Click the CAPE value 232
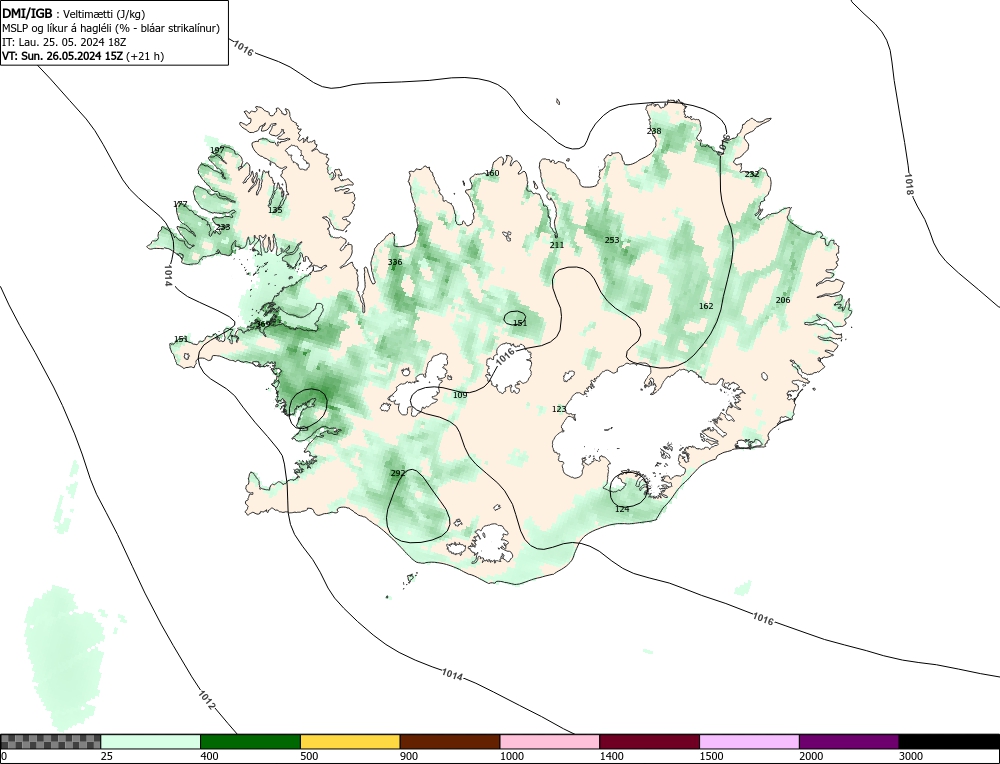This screenshot has width=1000, height=764. pyautogui.click(x=752, y=173)
